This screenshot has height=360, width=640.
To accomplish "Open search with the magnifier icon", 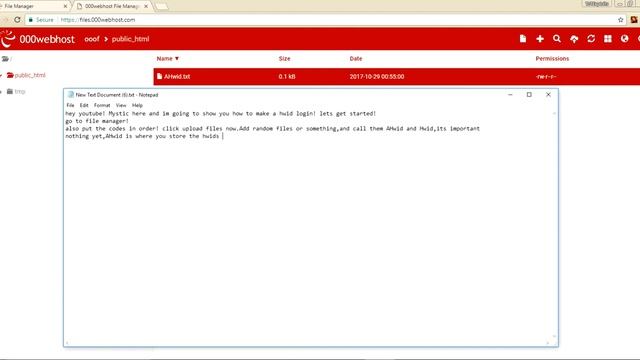I will pyautogui.click(x=557, y=39).
